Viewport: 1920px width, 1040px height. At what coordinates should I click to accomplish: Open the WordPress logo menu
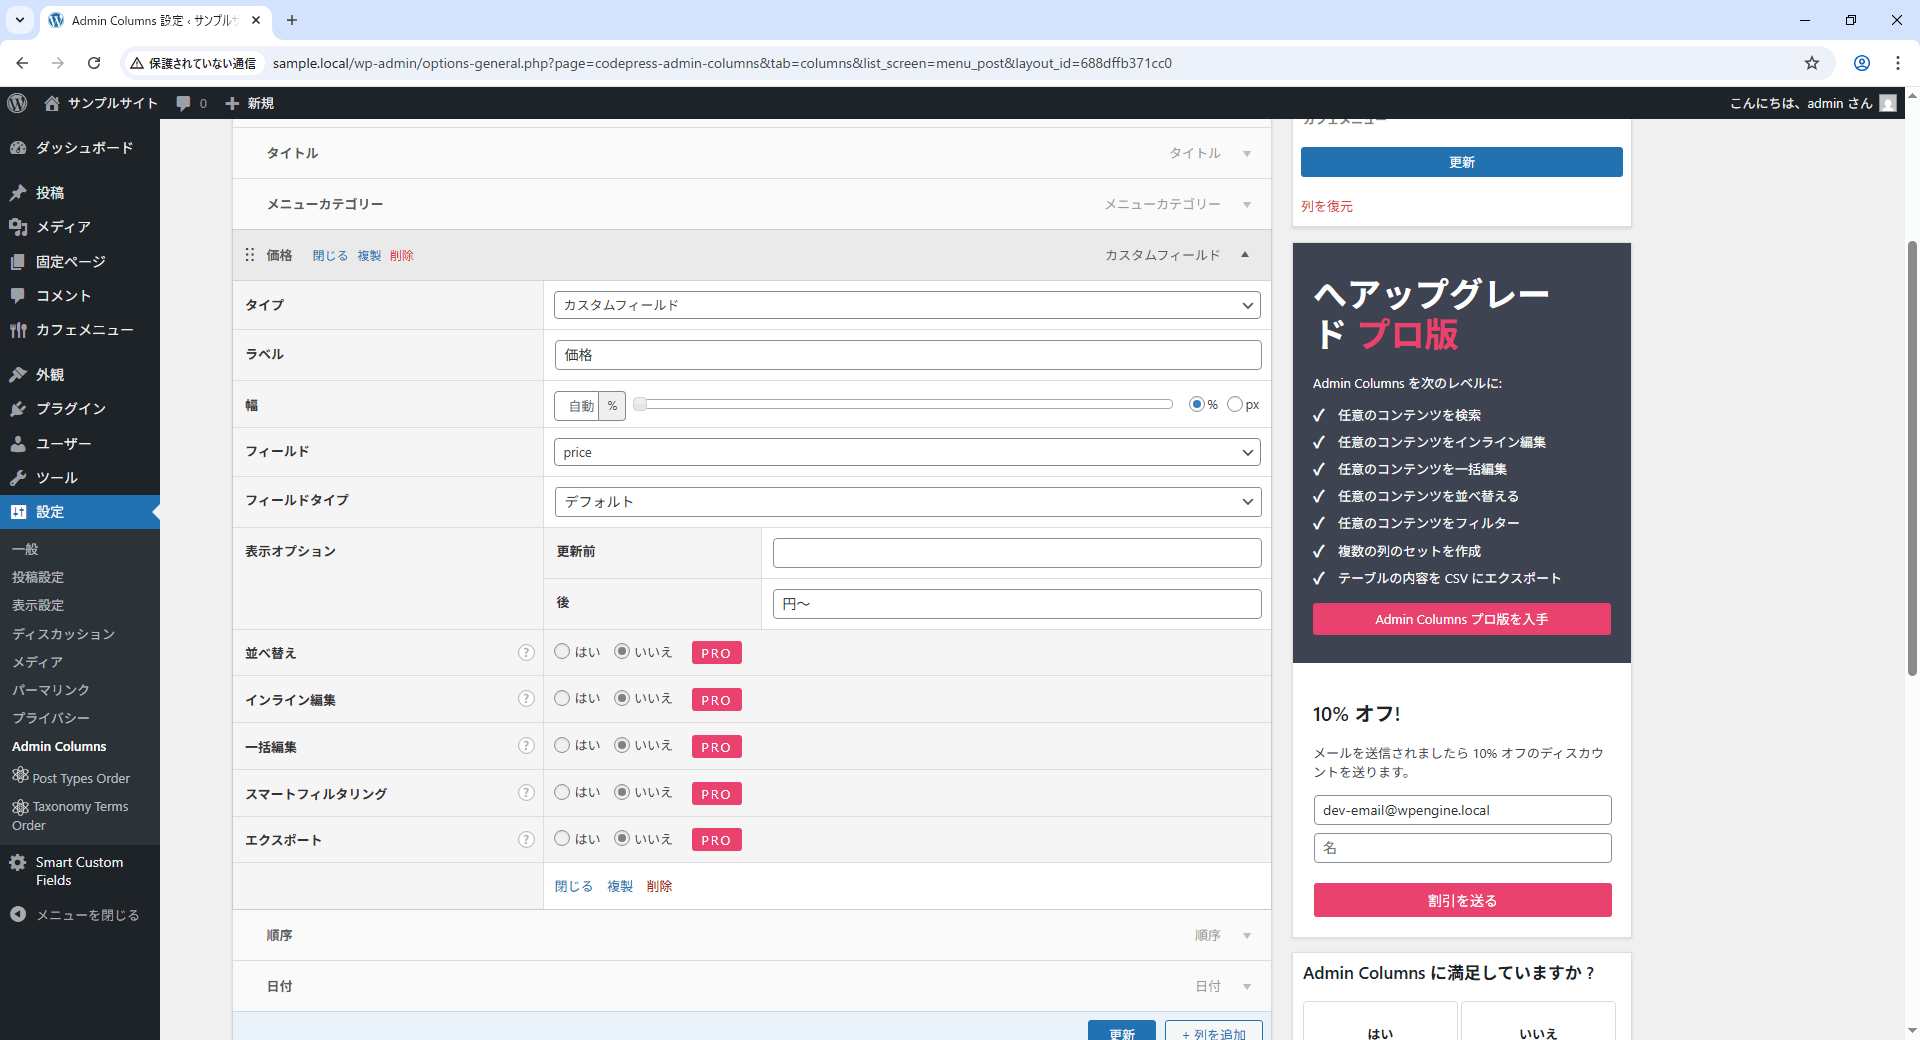(17, 103)
